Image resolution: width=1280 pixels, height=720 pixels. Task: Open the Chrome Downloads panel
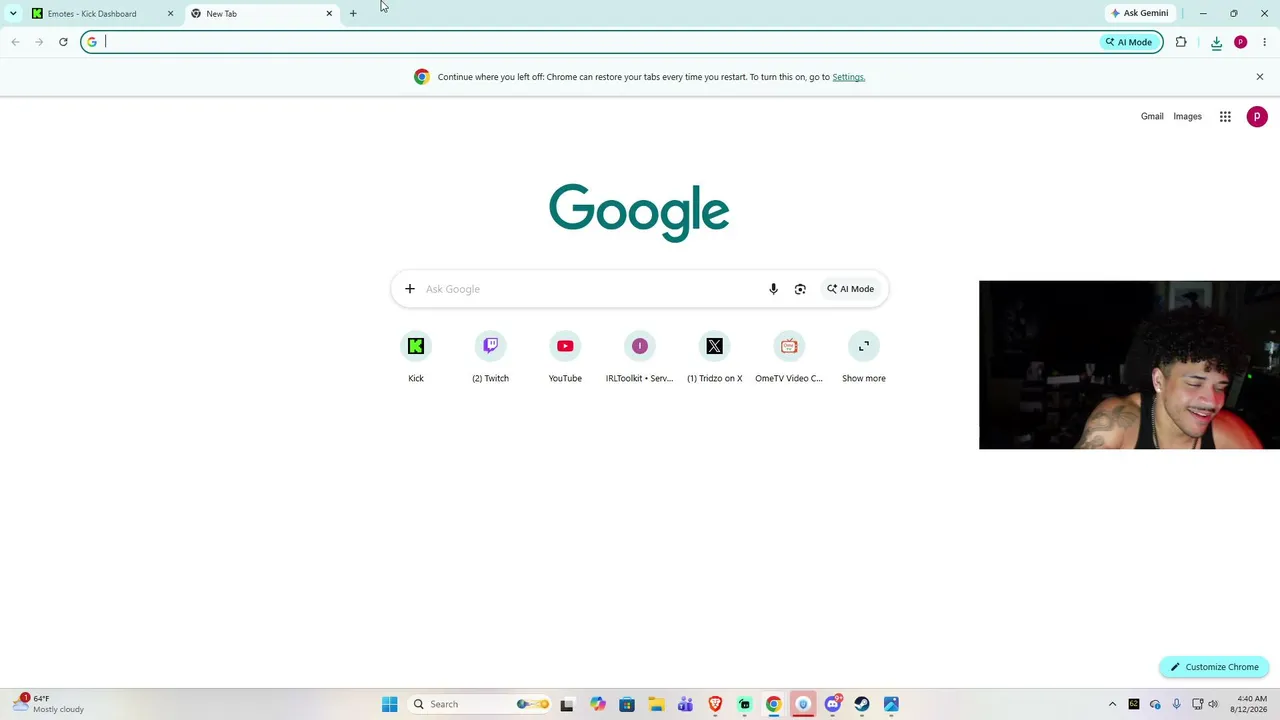(x=1216, y=42)
